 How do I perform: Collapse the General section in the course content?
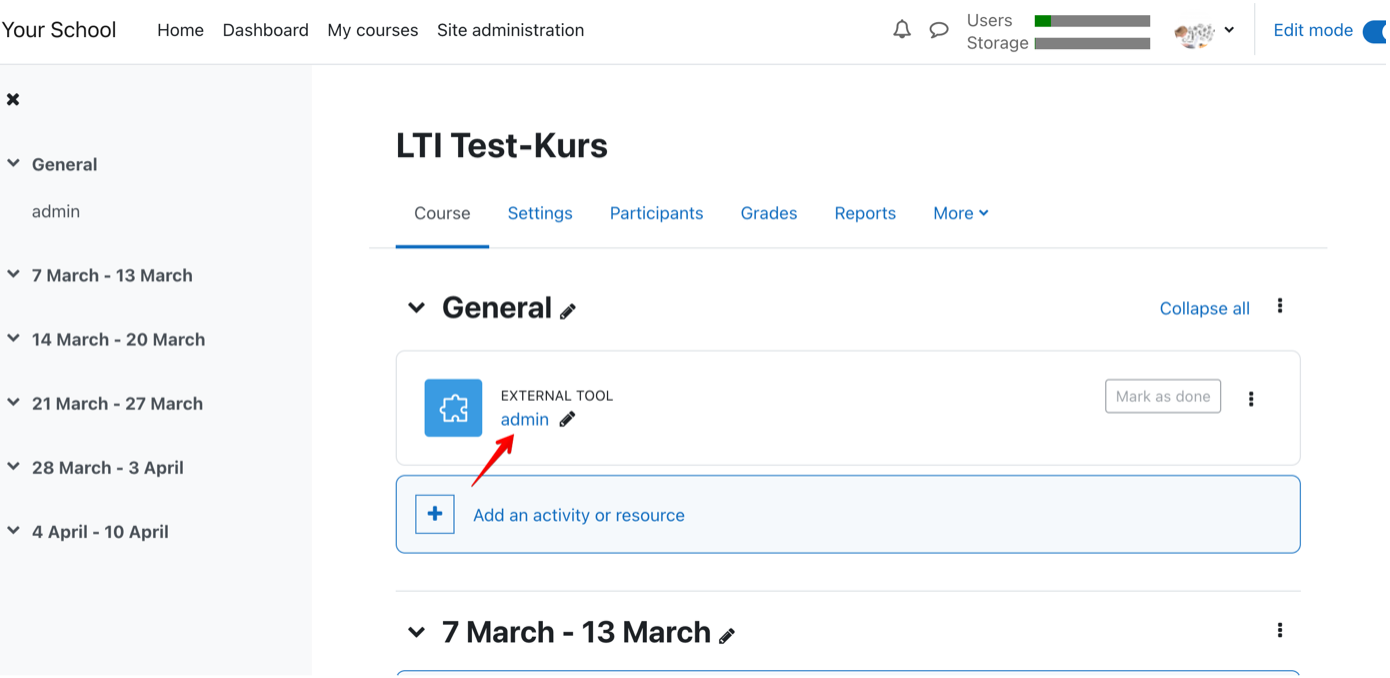[416, 308]
